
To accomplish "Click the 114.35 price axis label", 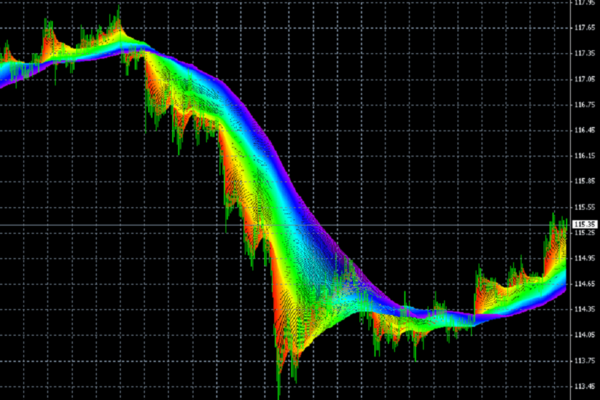I will 585,309.
